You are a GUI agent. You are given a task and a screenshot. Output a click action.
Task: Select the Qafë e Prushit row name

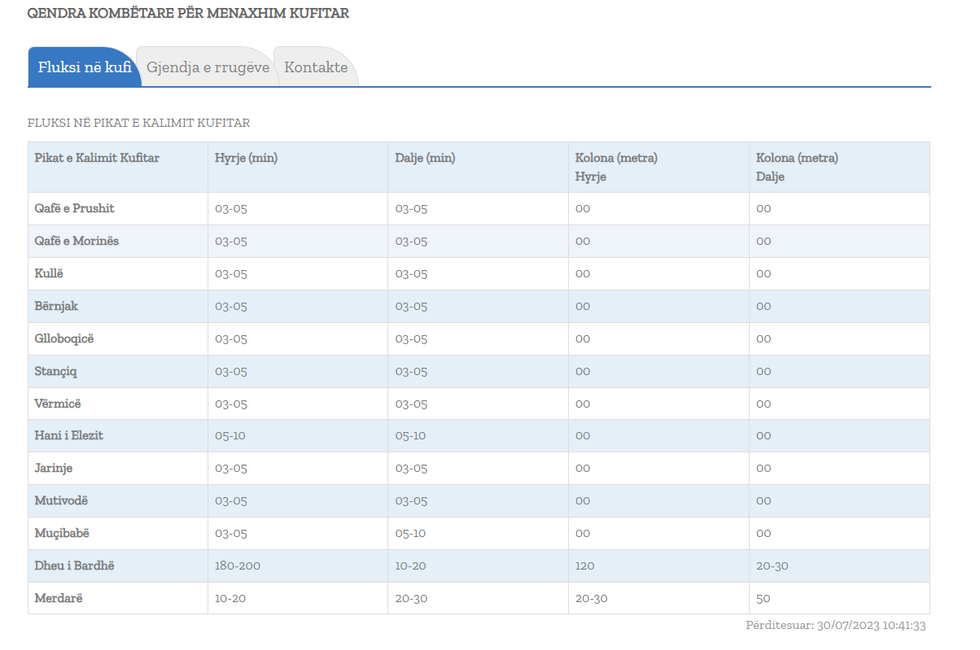75,209
